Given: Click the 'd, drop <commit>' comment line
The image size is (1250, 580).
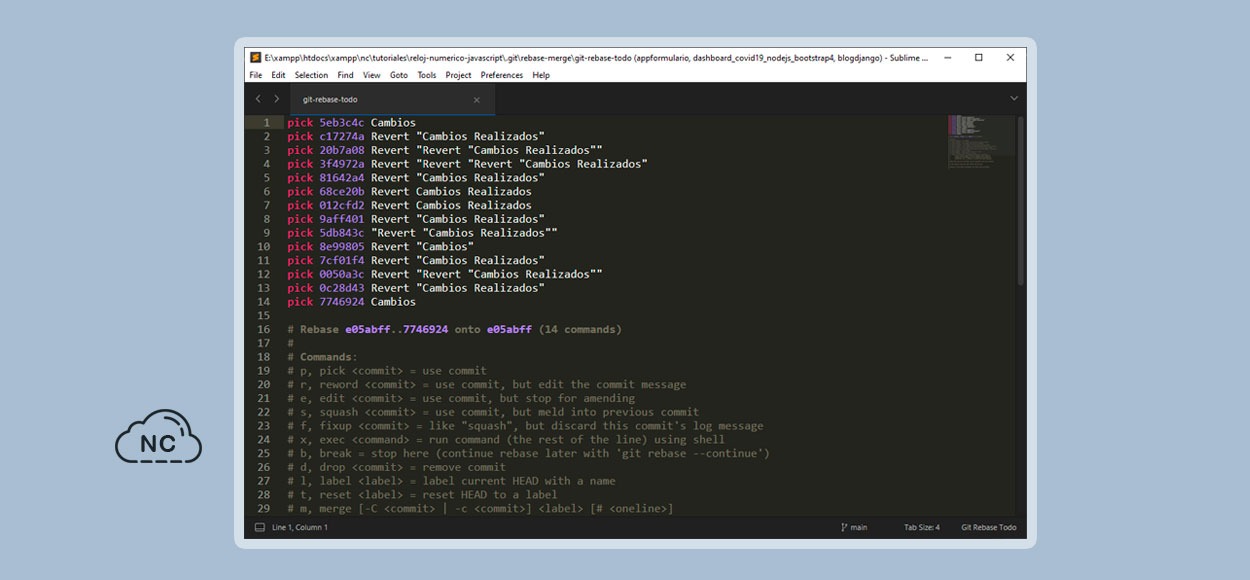Looking at the screenshot, I should pos(397,467).
